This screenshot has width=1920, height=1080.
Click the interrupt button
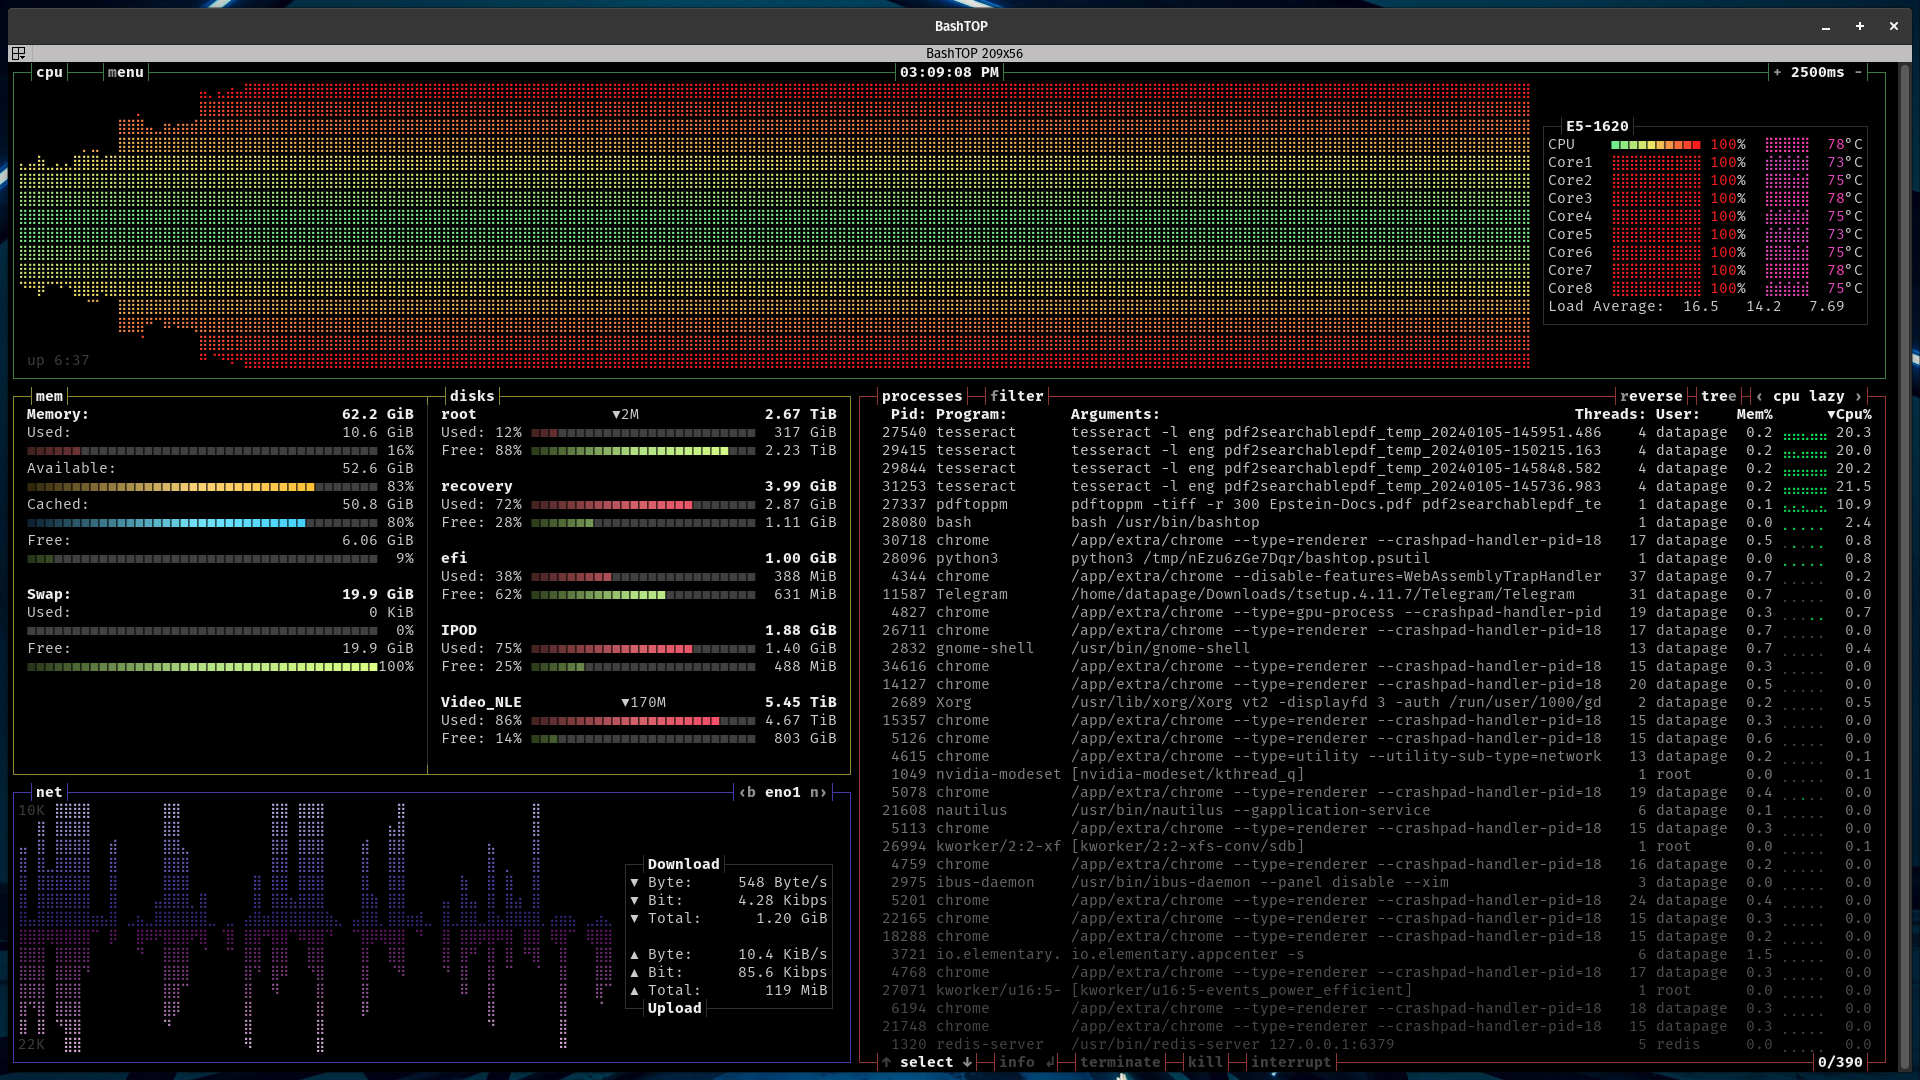coord(1291,1062)
